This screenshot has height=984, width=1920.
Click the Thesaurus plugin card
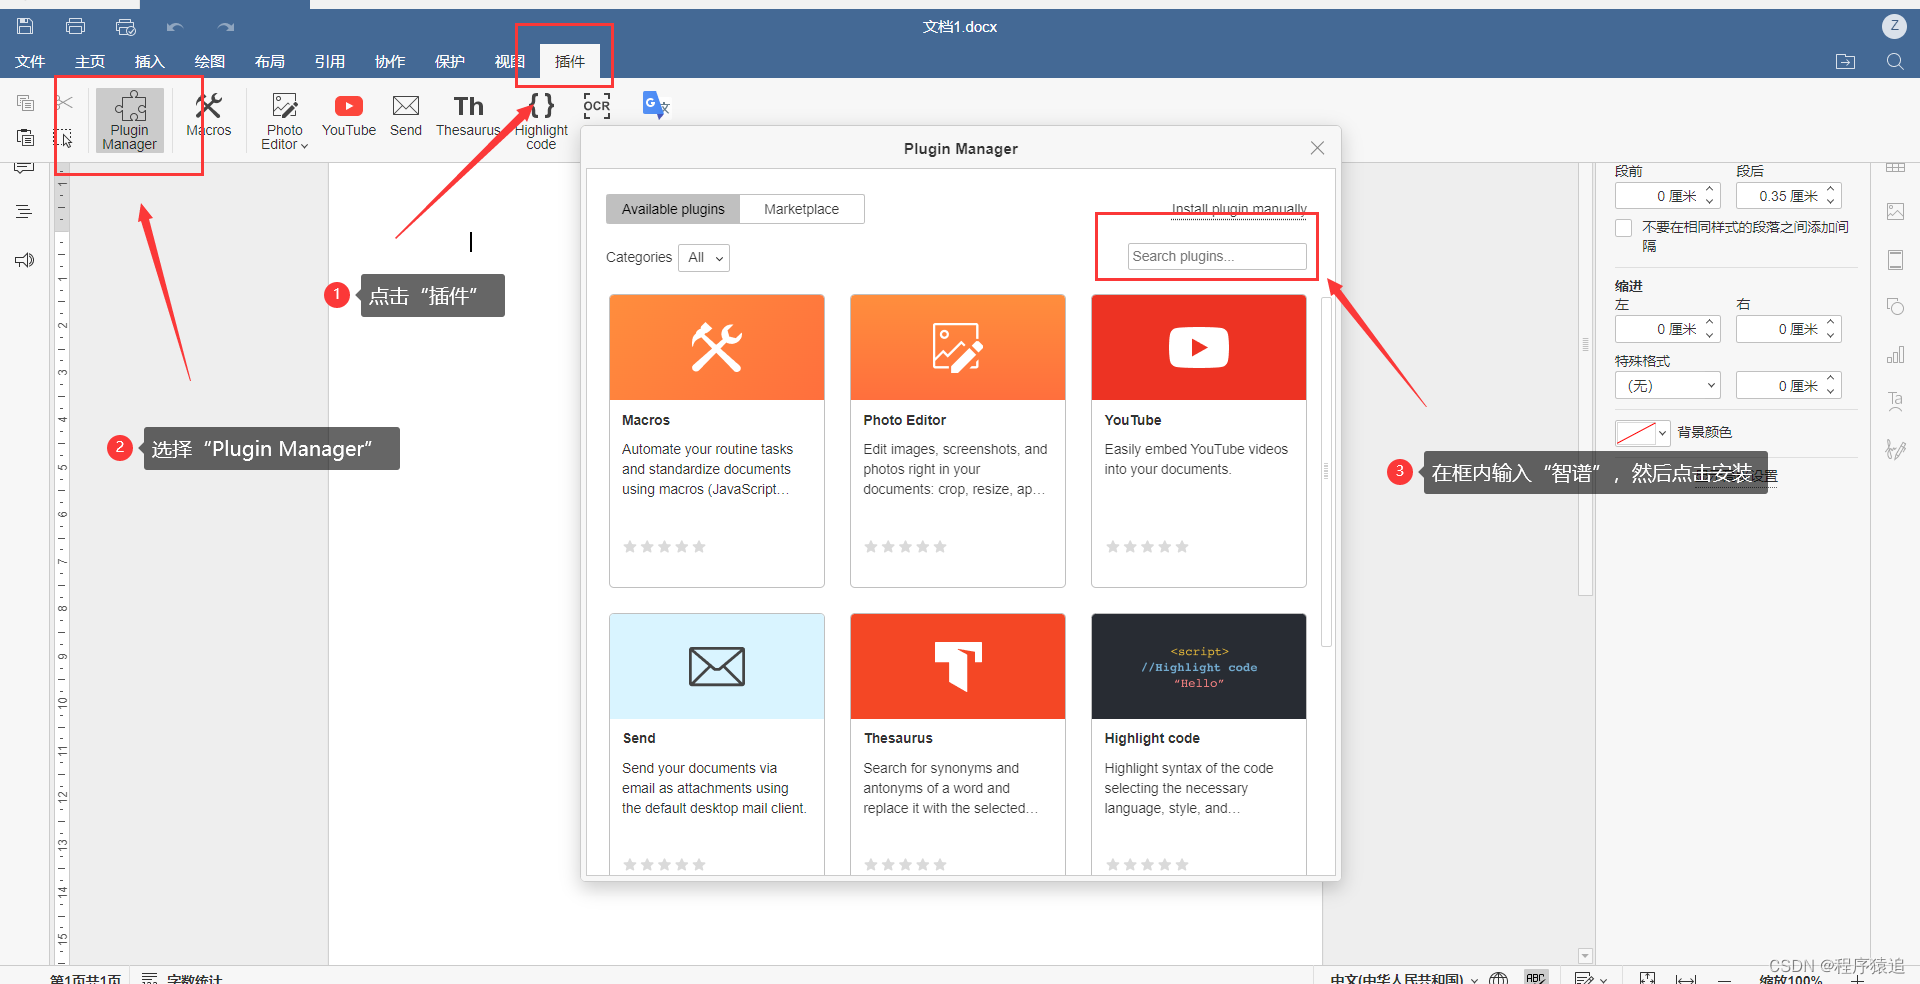pos(958,744)
